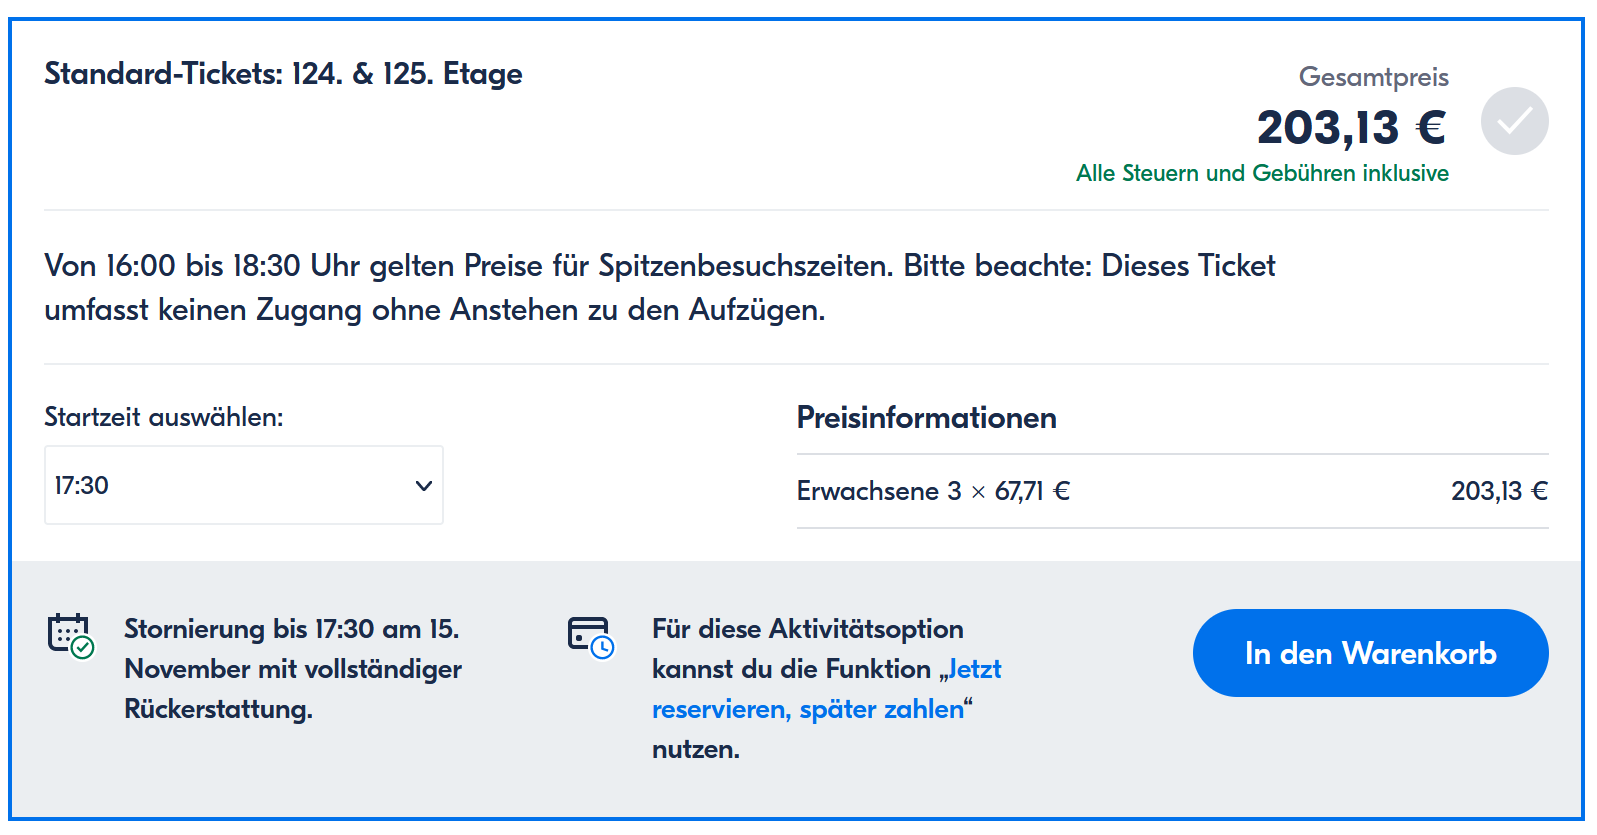Click the peak-time notice about Spitzenbesuchszeiten
Image resolution: width=1597 pixels, height=835 pixels.
tap(659, 287)
